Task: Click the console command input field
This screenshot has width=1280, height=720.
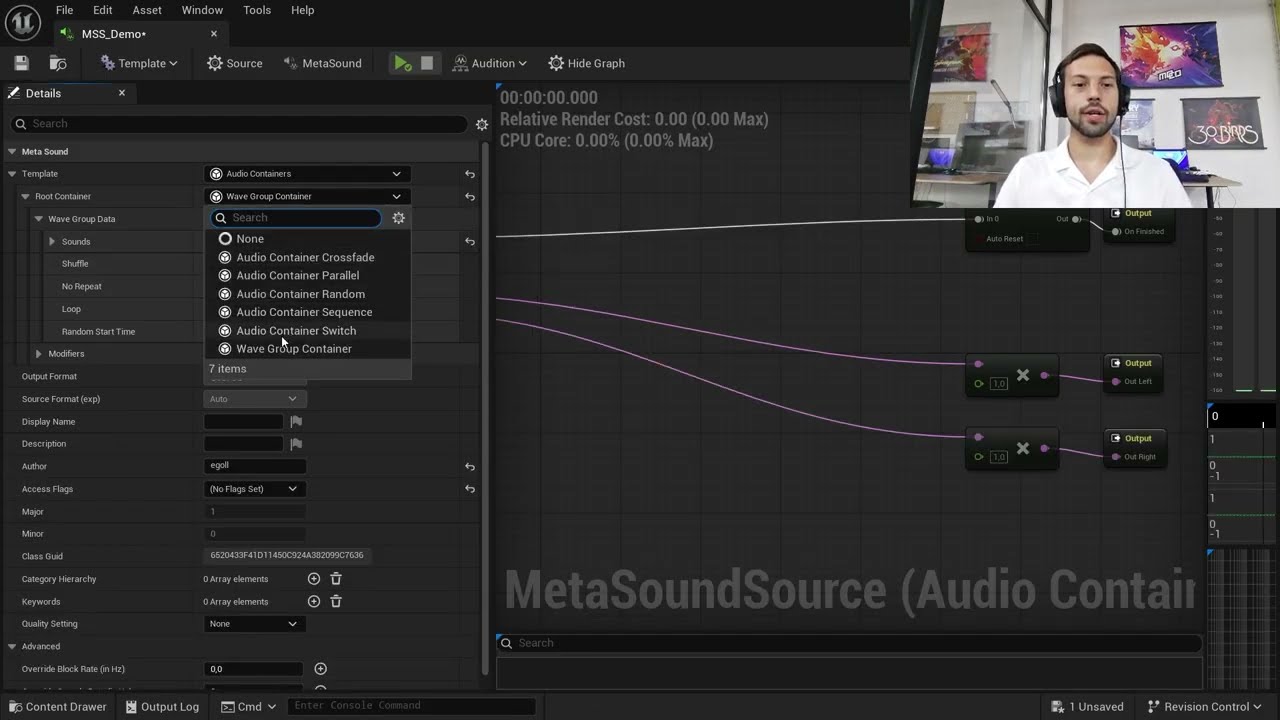Action: click(412, 706)
